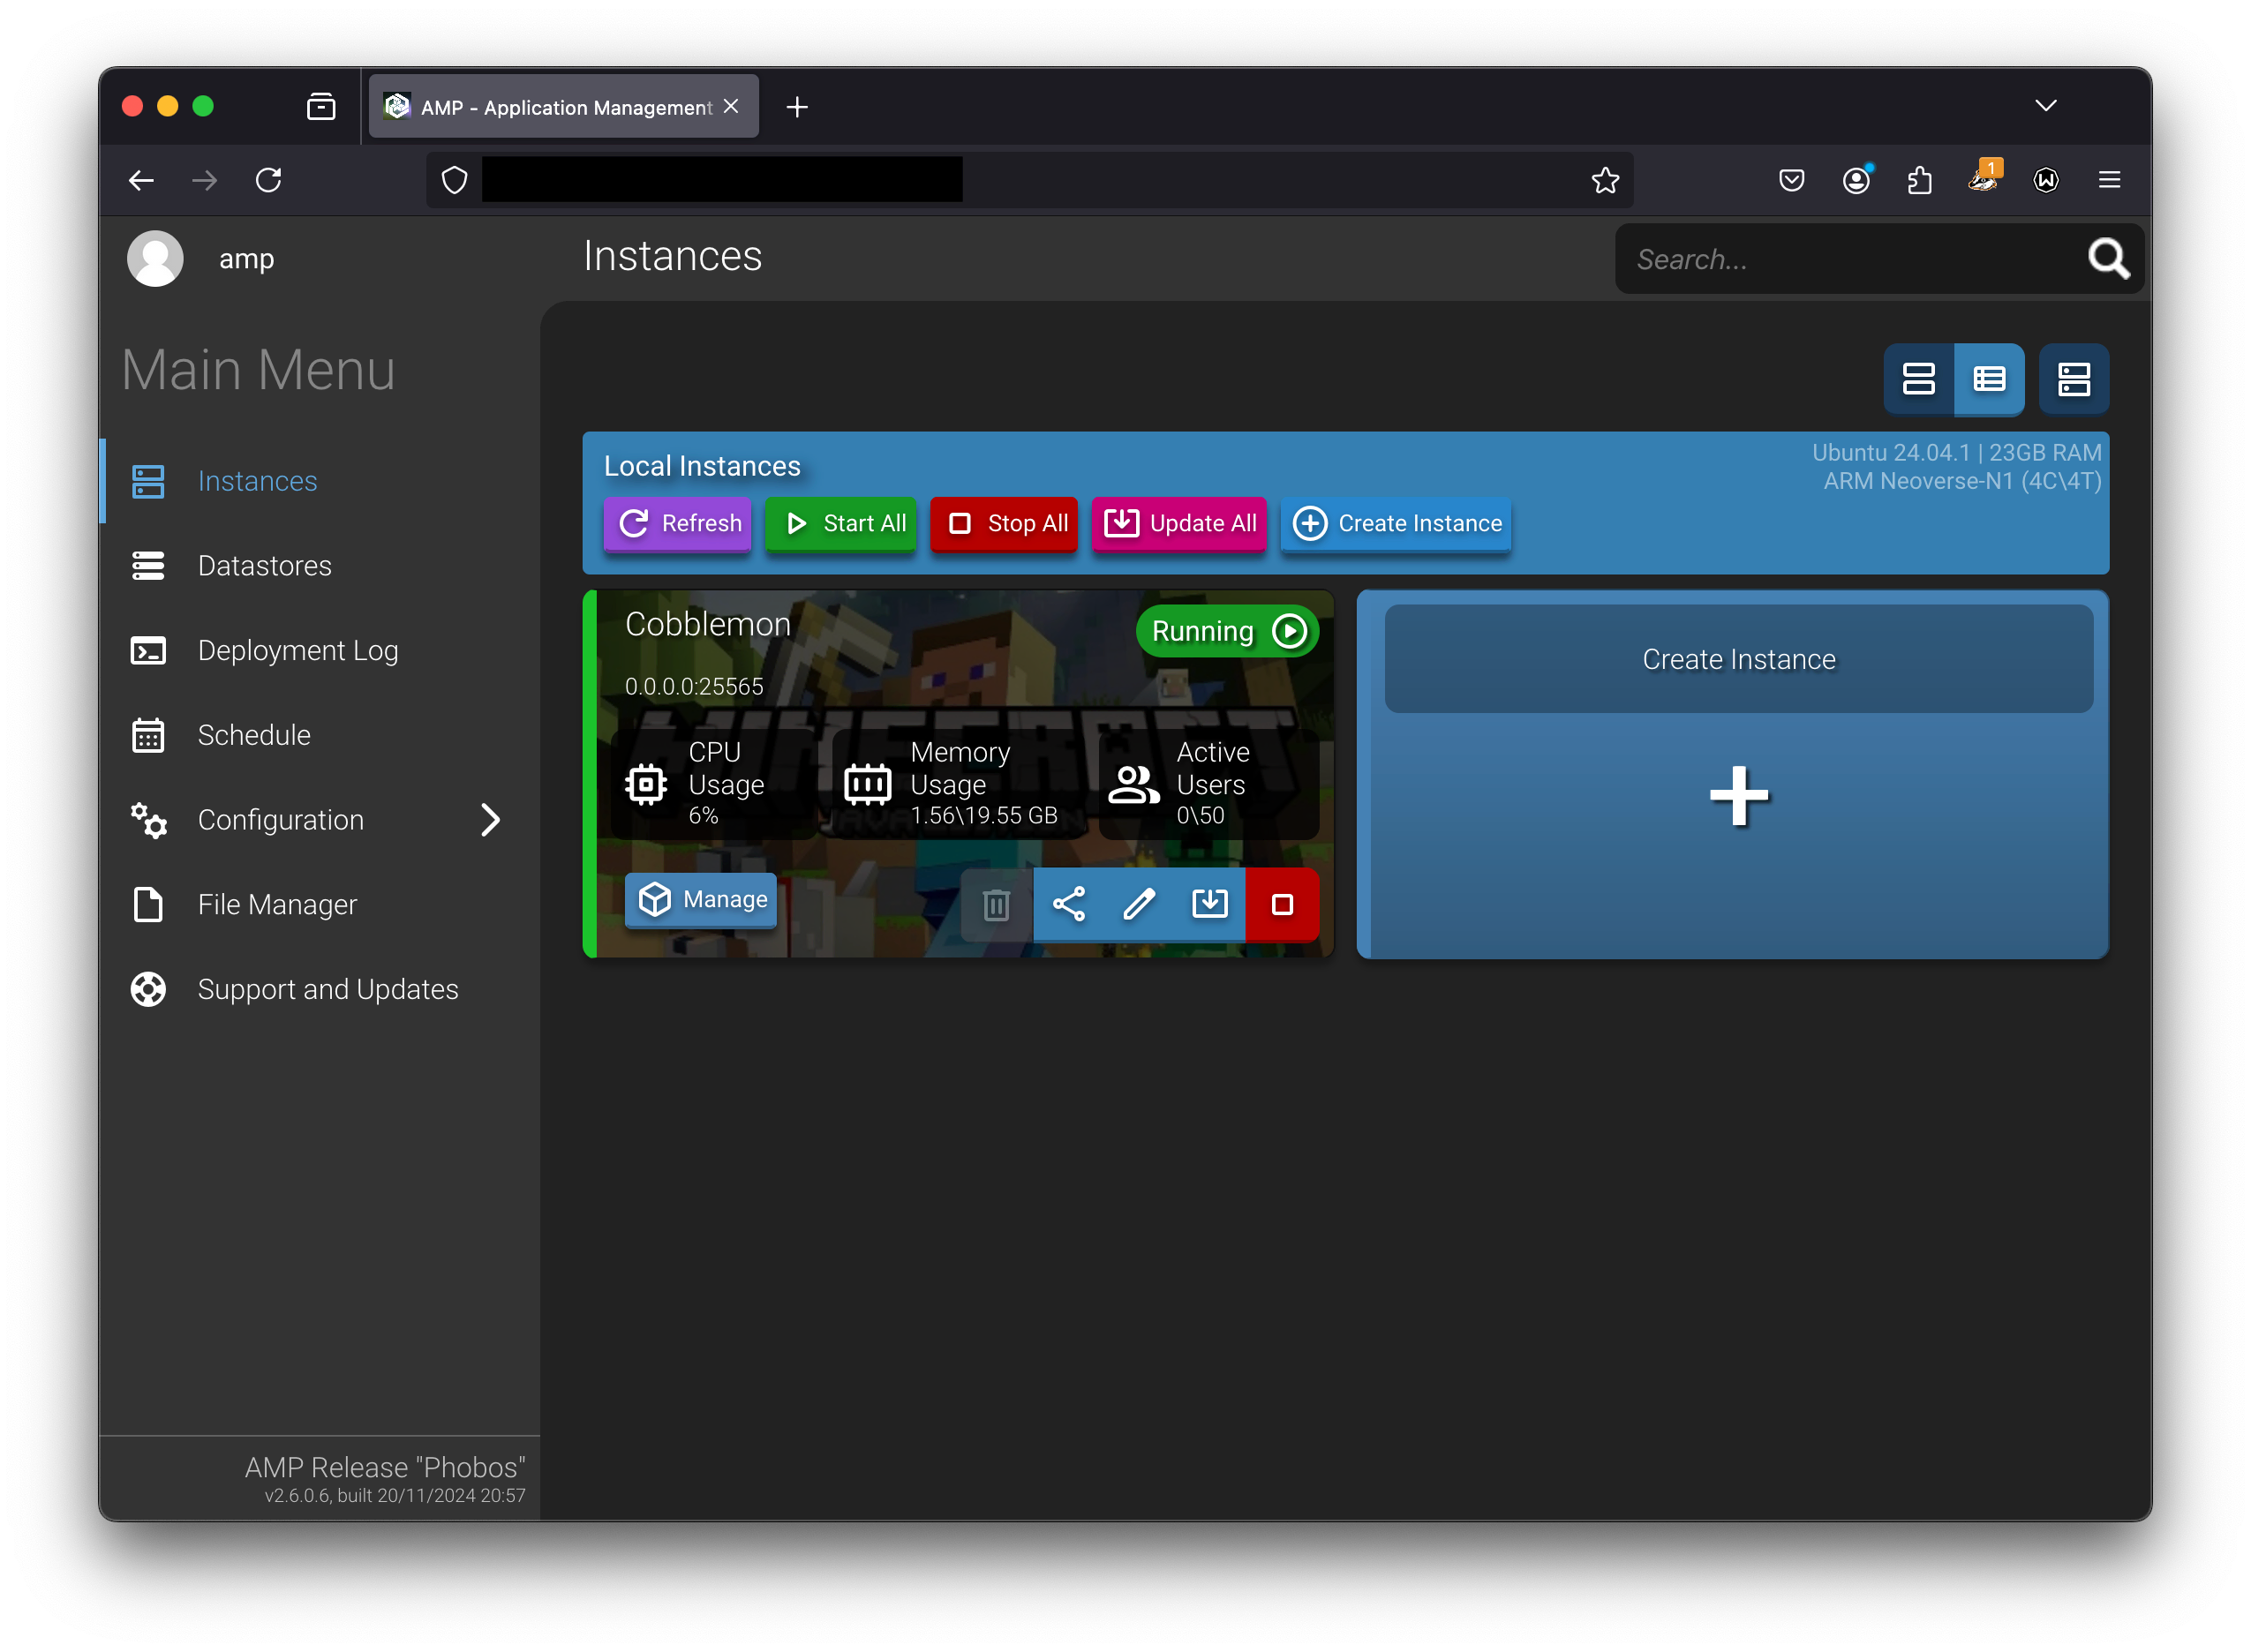Screen dimensions: 2251x1652
Task: Click the W extension icon
Action: click(x=2047, y=180)
